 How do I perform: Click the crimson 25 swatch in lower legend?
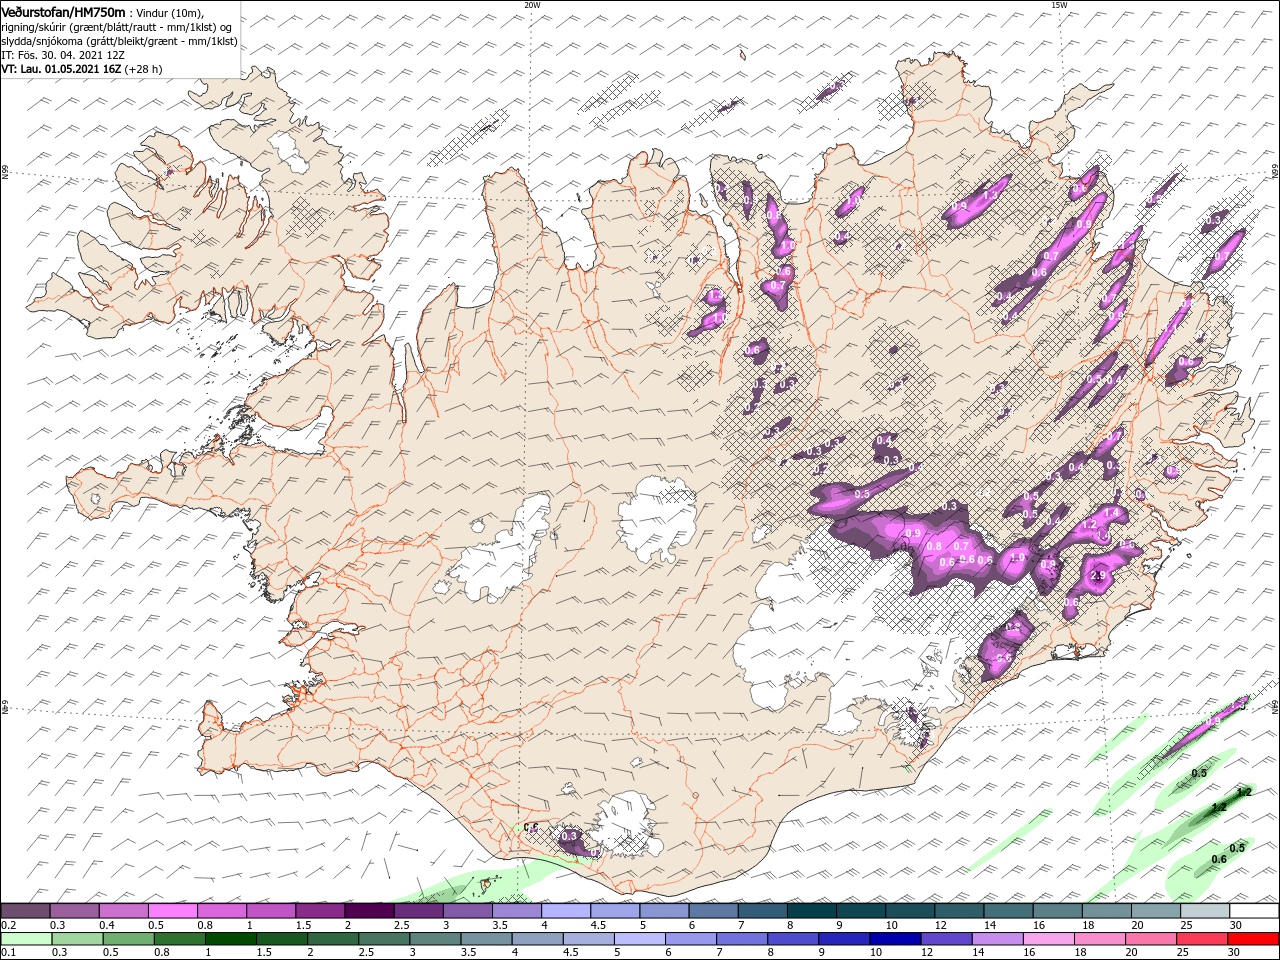pos(1201,939)
